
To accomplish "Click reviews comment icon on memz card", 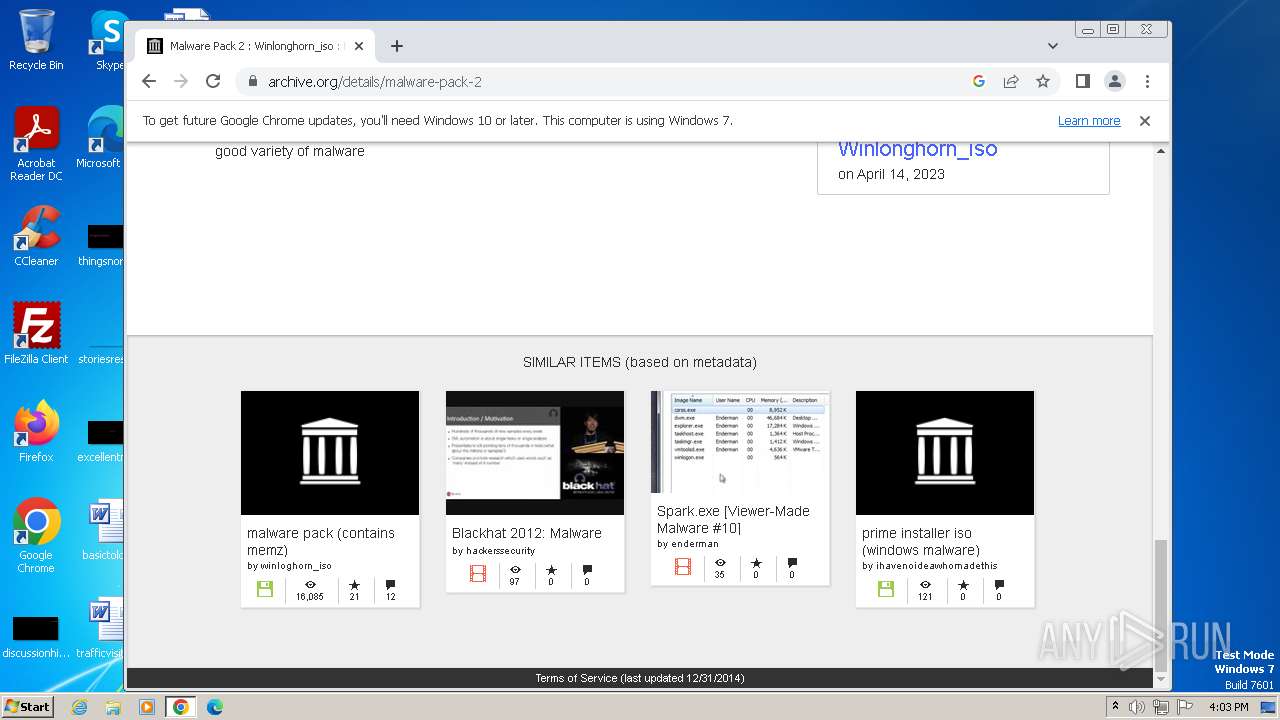I will (390, 584).
